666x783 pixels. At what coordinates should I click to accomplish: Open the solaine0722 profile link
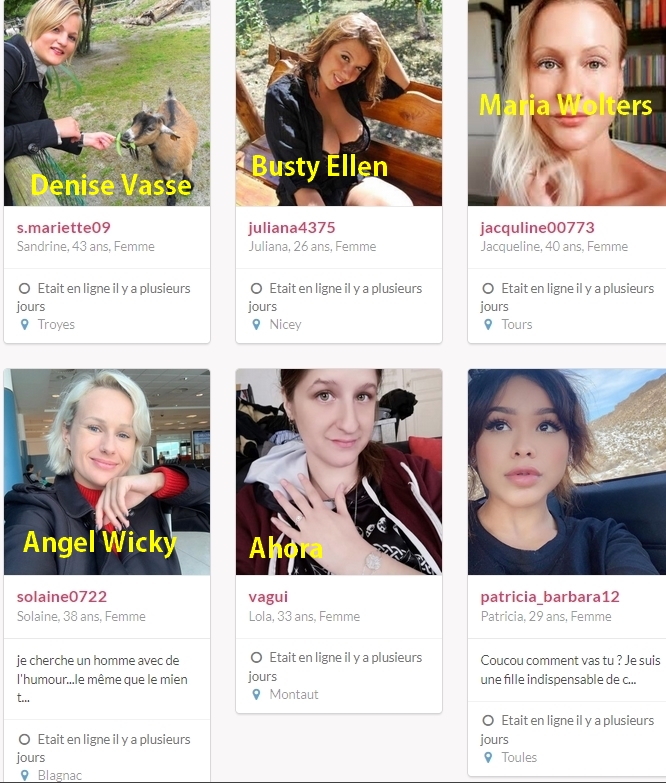(62, 597)
